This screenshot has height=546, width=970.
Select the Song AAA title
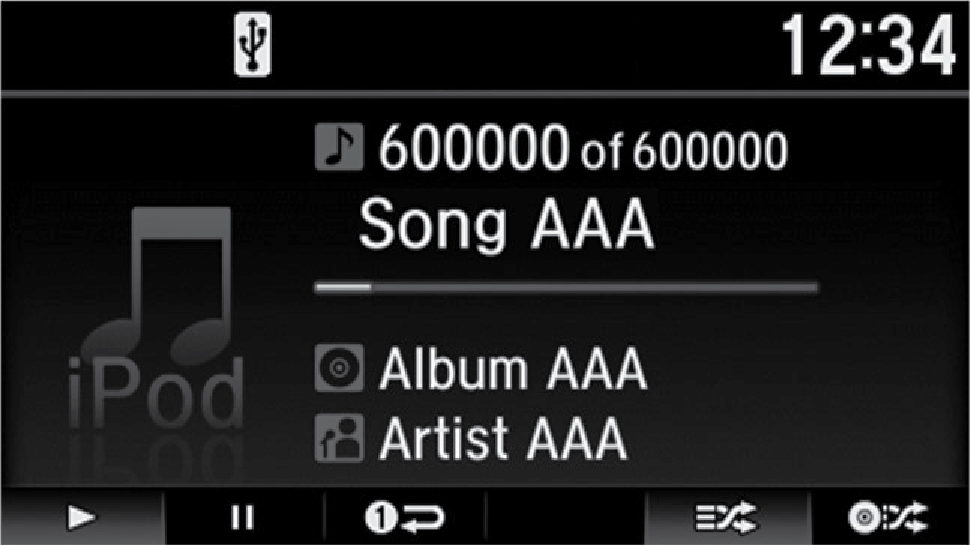click(x=506, y=224)
